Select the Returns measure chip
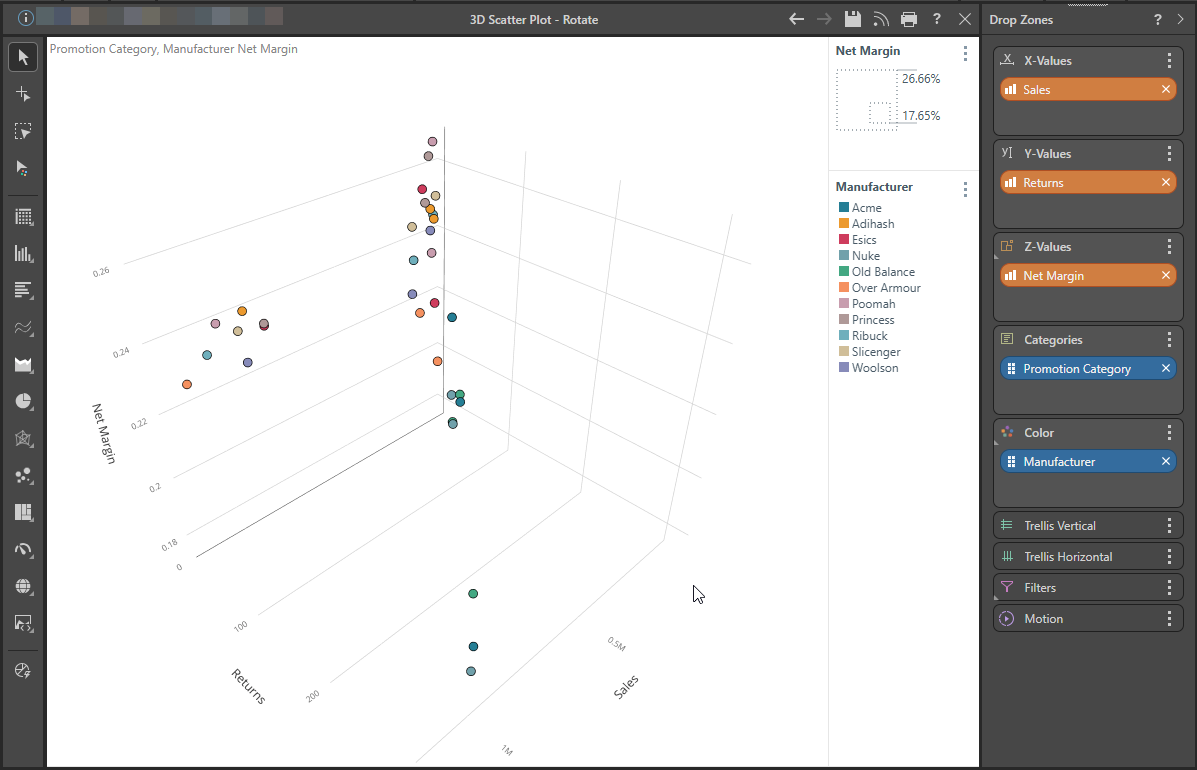This screenshot has width=1197, height=770. (1088, 182)
